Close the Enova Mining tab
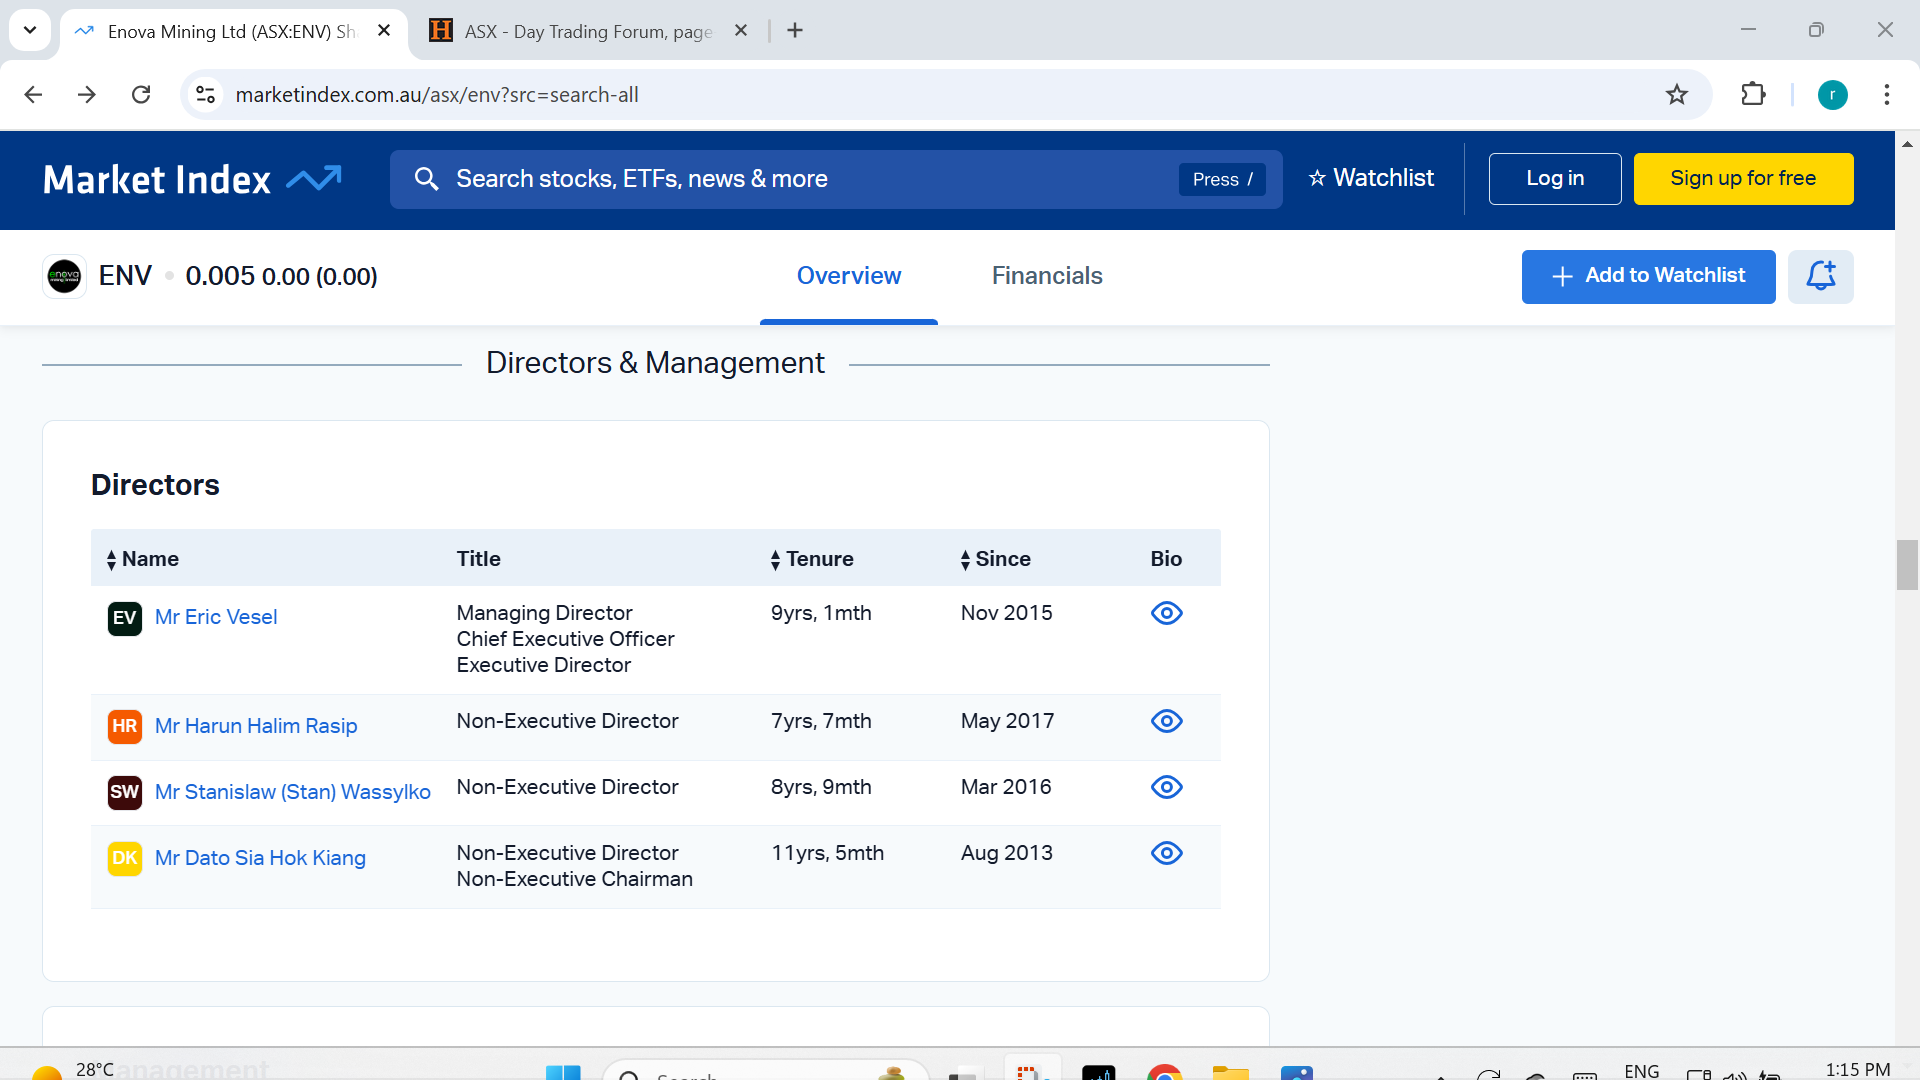The height and width of the screenshot is (1080, 1920). (384, 31)
